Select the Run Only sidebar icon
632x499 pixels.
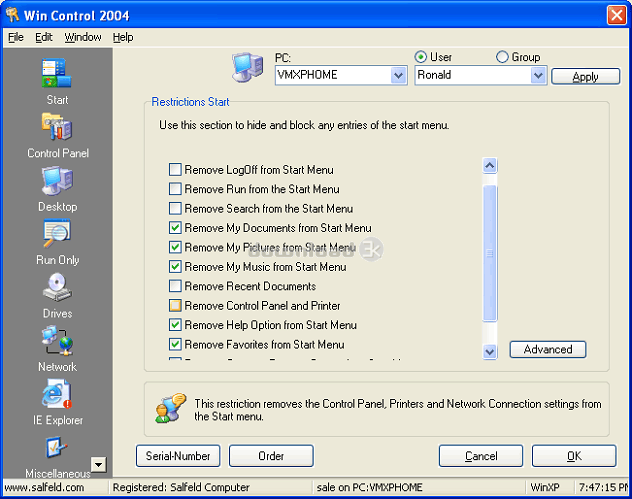pos(56,235)
